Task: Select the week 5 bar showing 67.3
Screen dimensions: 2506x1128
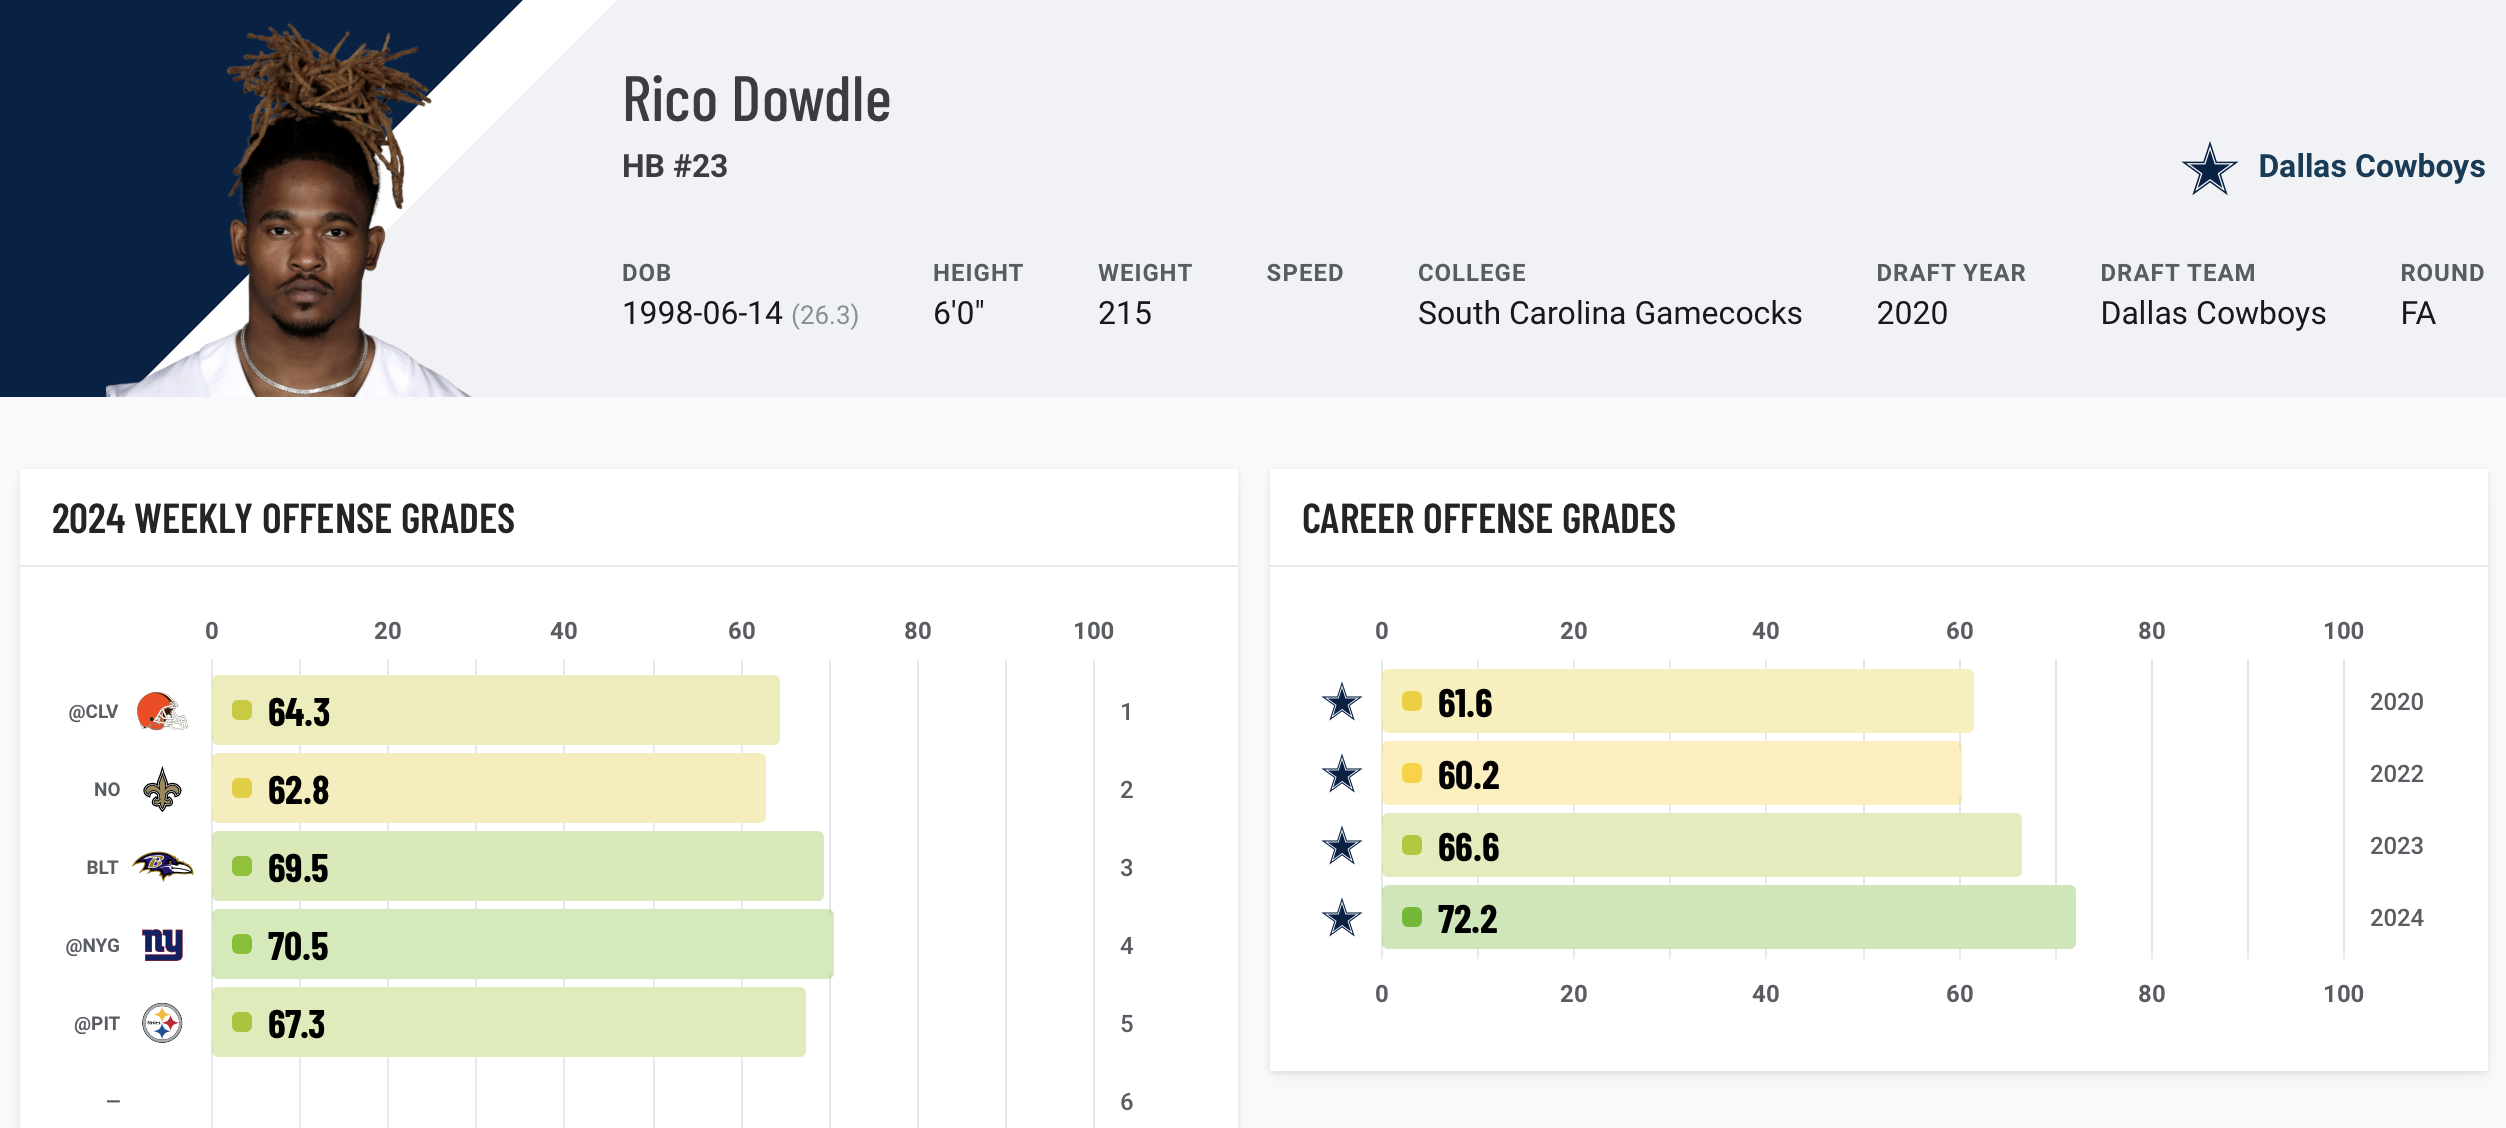Action: click(x=508, y=1023)
